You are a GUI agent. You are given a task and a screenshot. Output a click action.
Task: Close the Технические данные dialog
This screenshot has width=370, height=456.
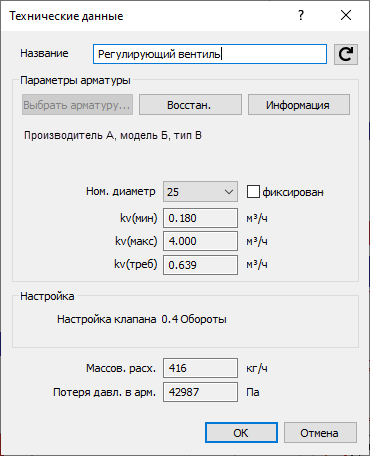[x=346, y=15]
